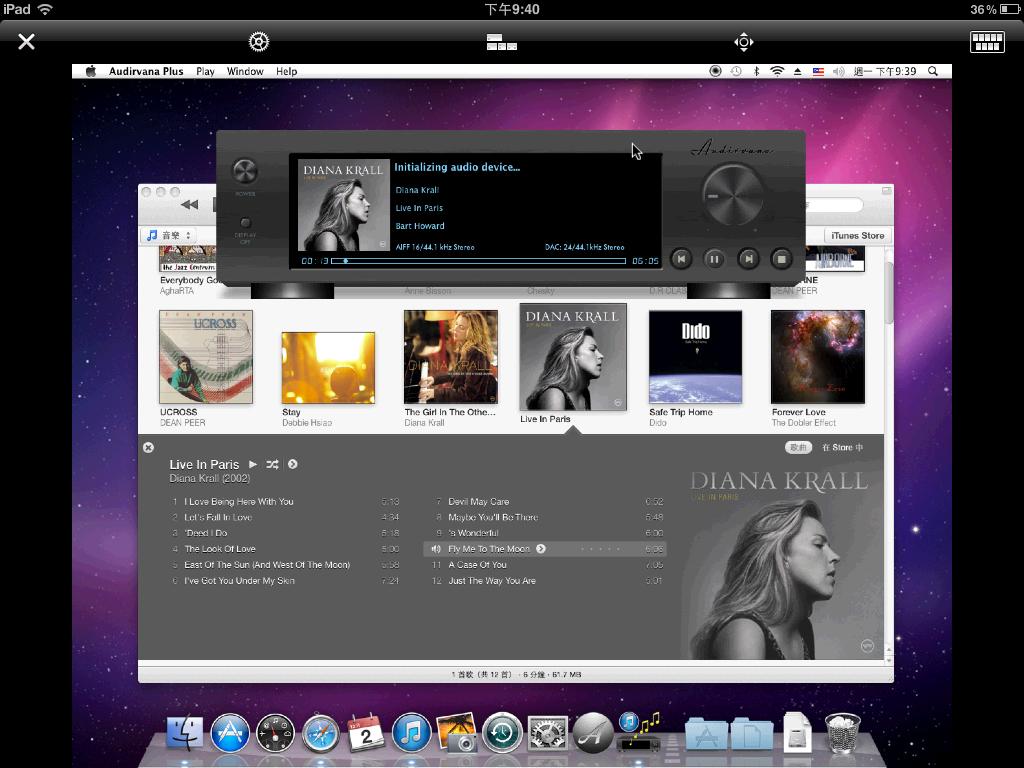Select the Safe Trip Home album by Dido
Image resolution: width=1024 pixels, height=768 pixels.
point(695,357)
